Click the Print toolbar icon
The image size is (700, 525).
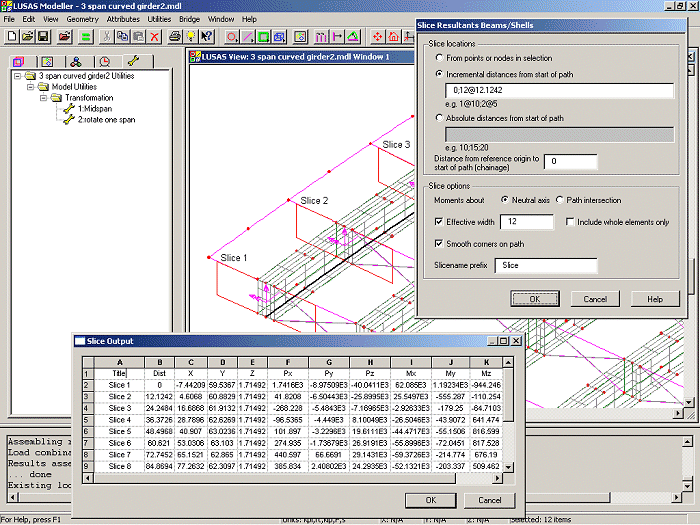click(x=175, y=37)
